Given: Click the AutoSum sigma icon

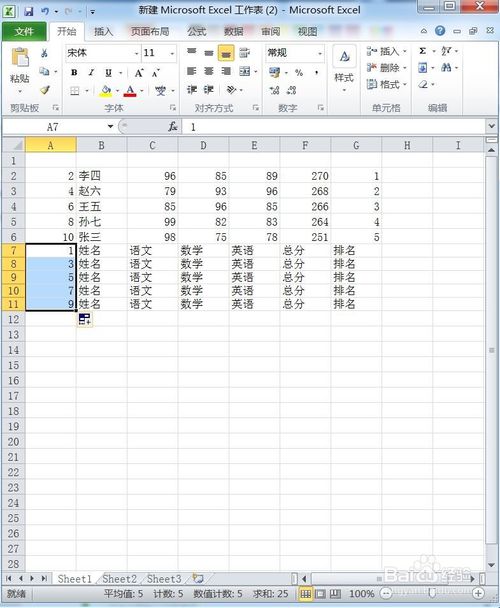Looking at the screenshot, I should click(x=423, y=51).
